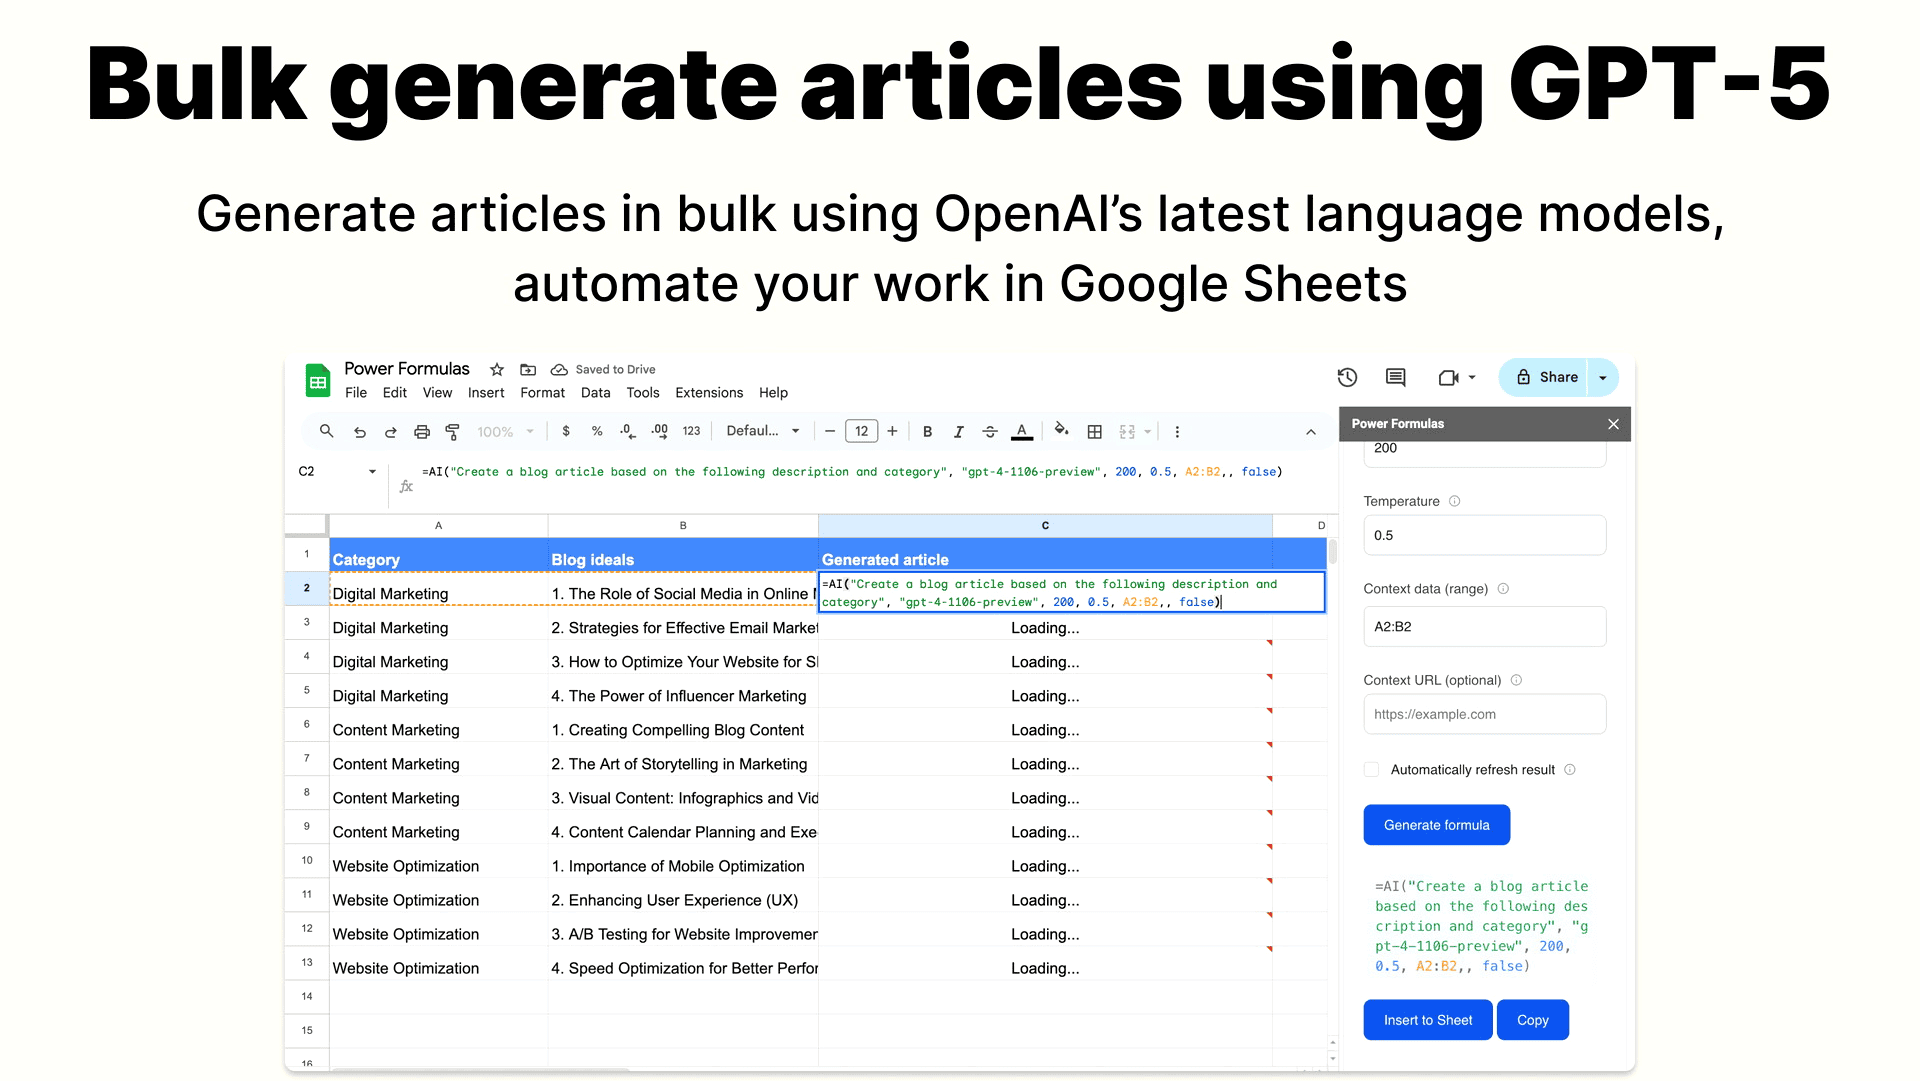
Task: Open the File menu
Action: pyautogui.click(x=356, y=393)
